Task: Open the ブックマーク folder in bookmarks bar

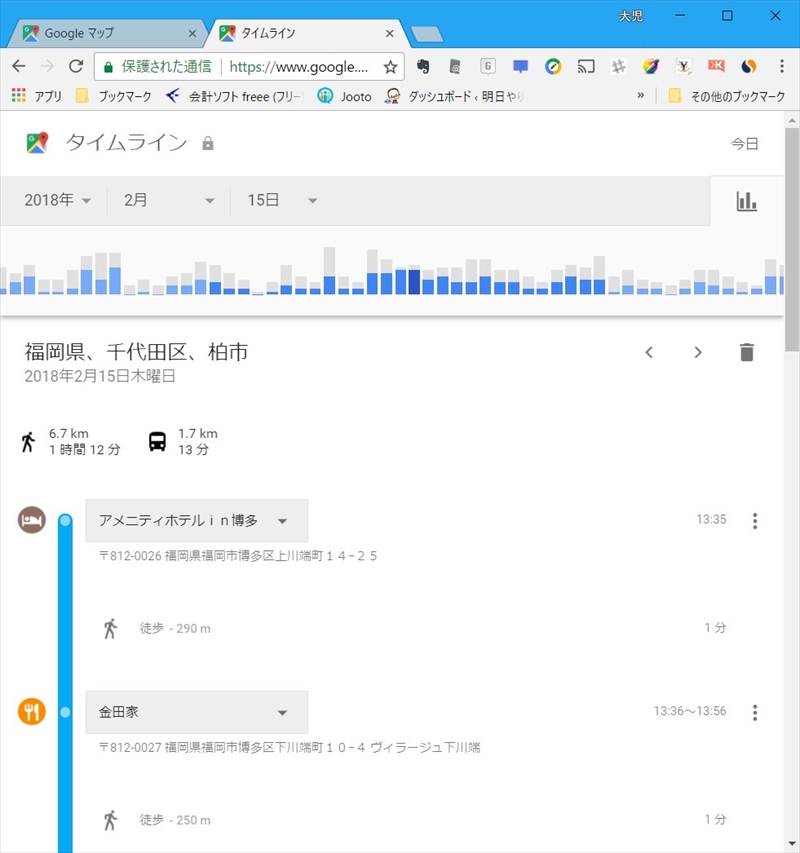Action: pos(114,96)
